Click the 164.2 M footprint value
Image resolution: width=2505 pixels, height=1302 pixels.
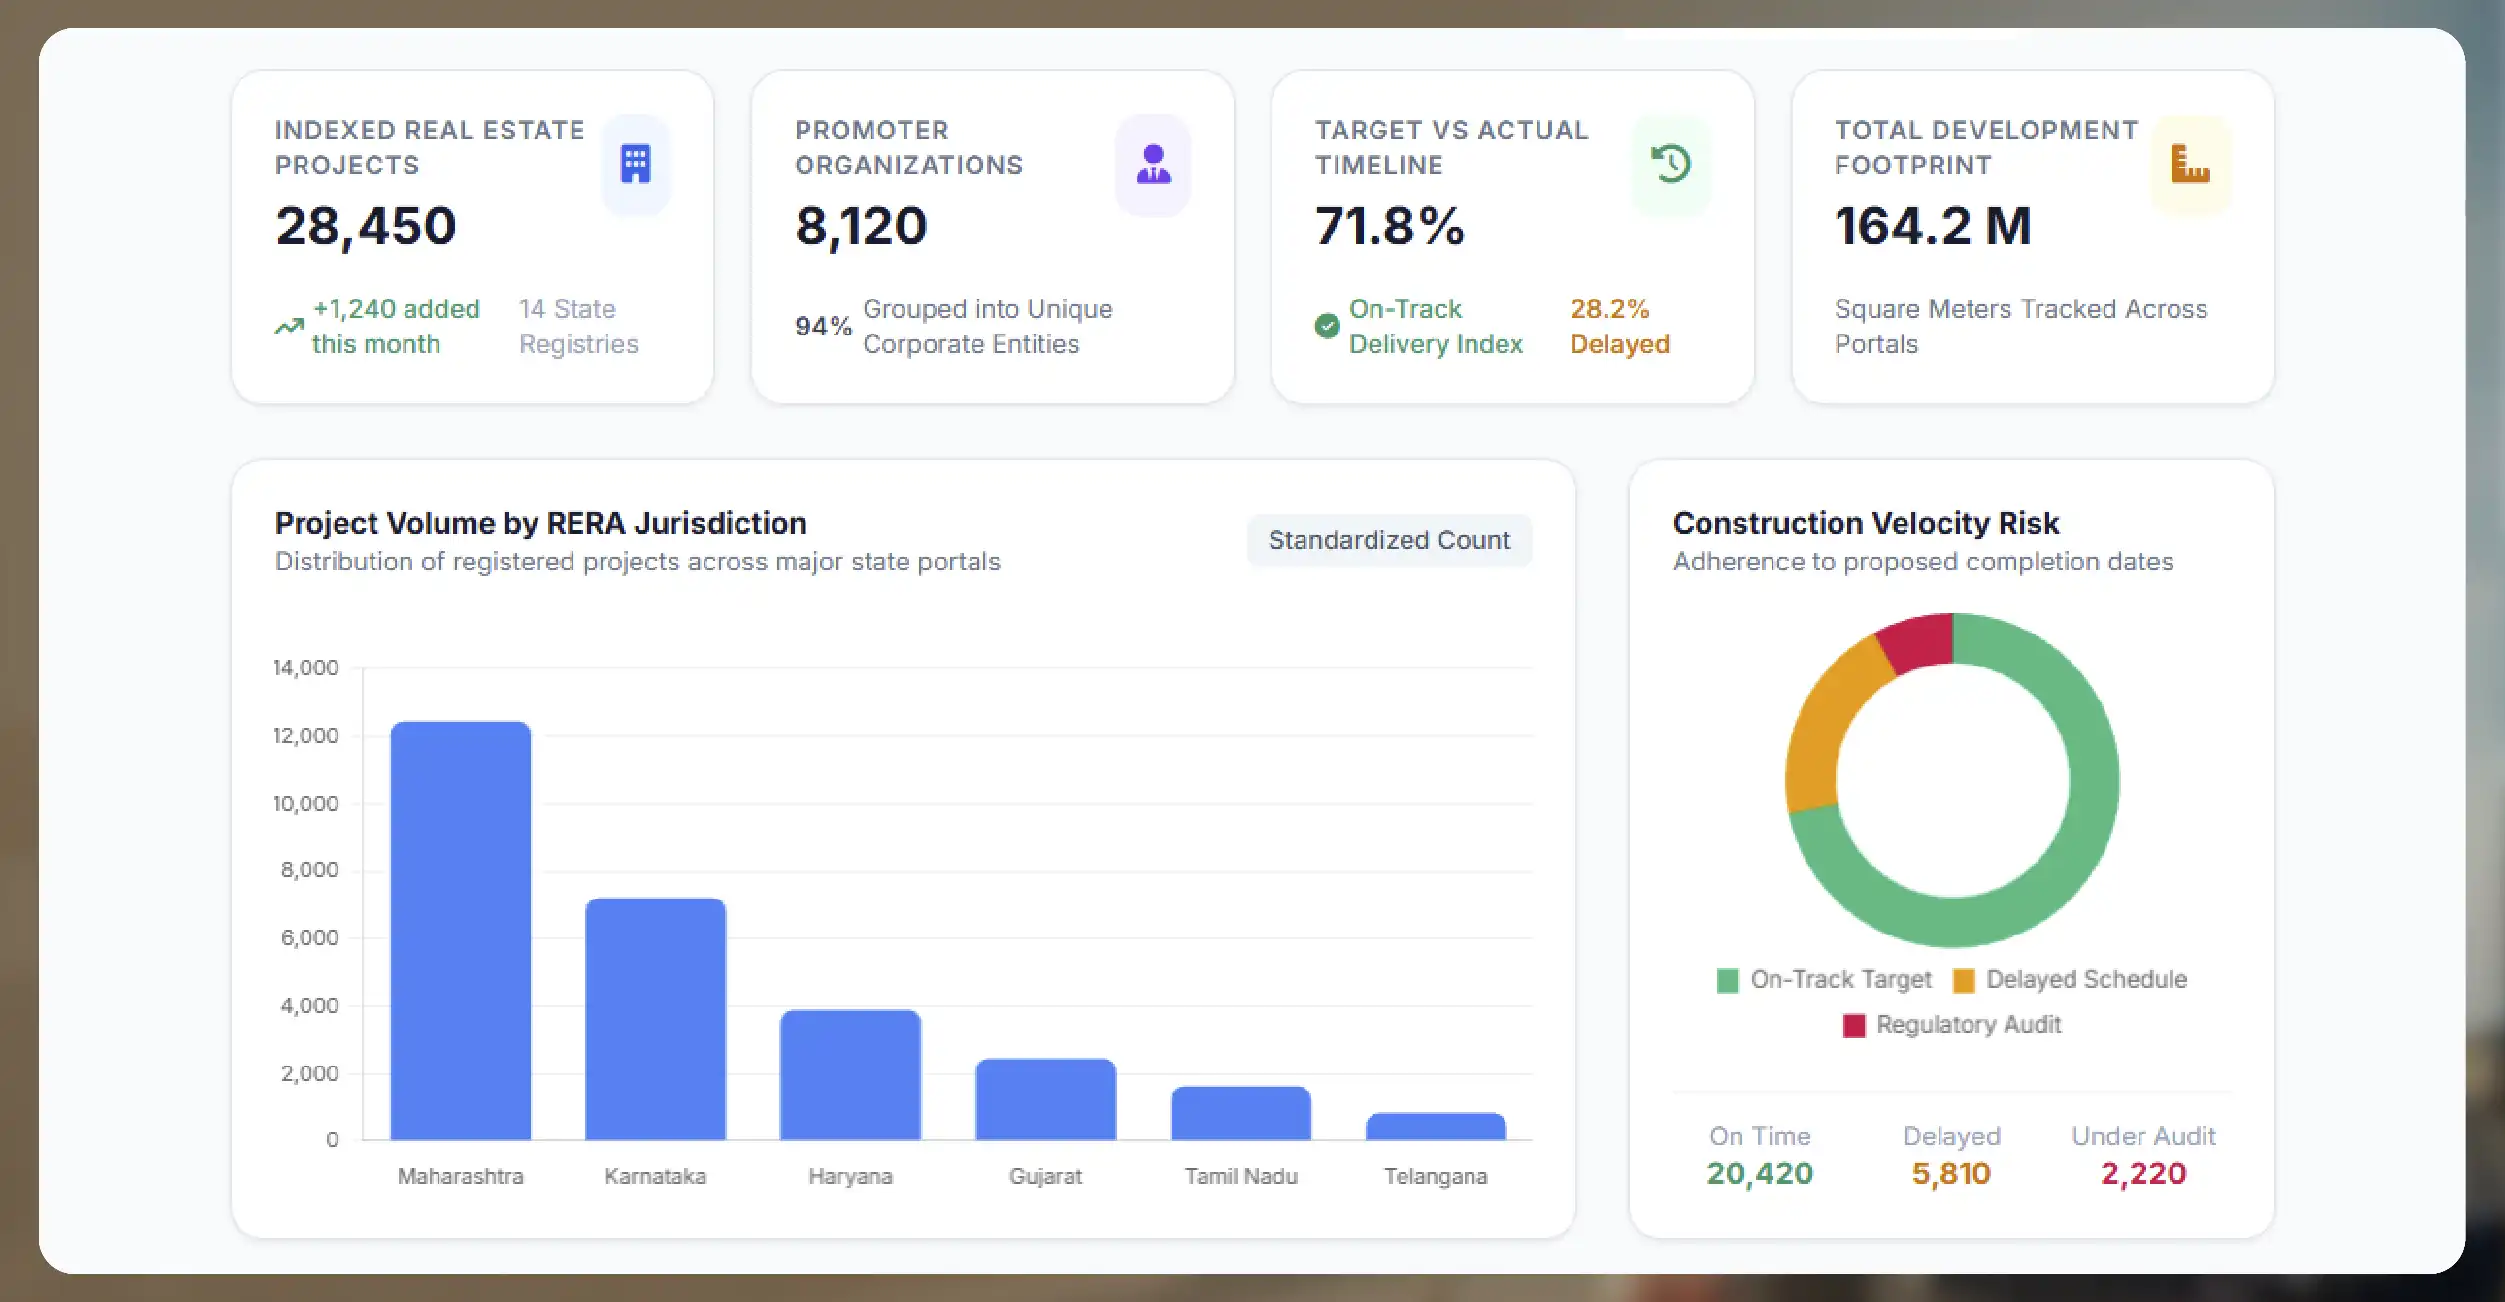click(1933, 226)
